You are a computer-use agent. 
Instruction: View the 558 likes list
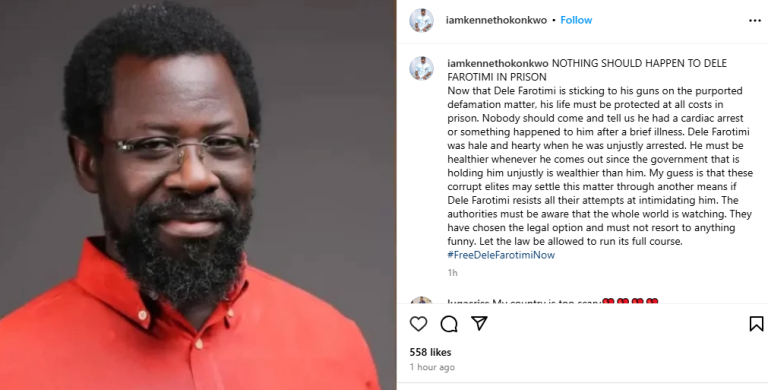pos(431,352)
